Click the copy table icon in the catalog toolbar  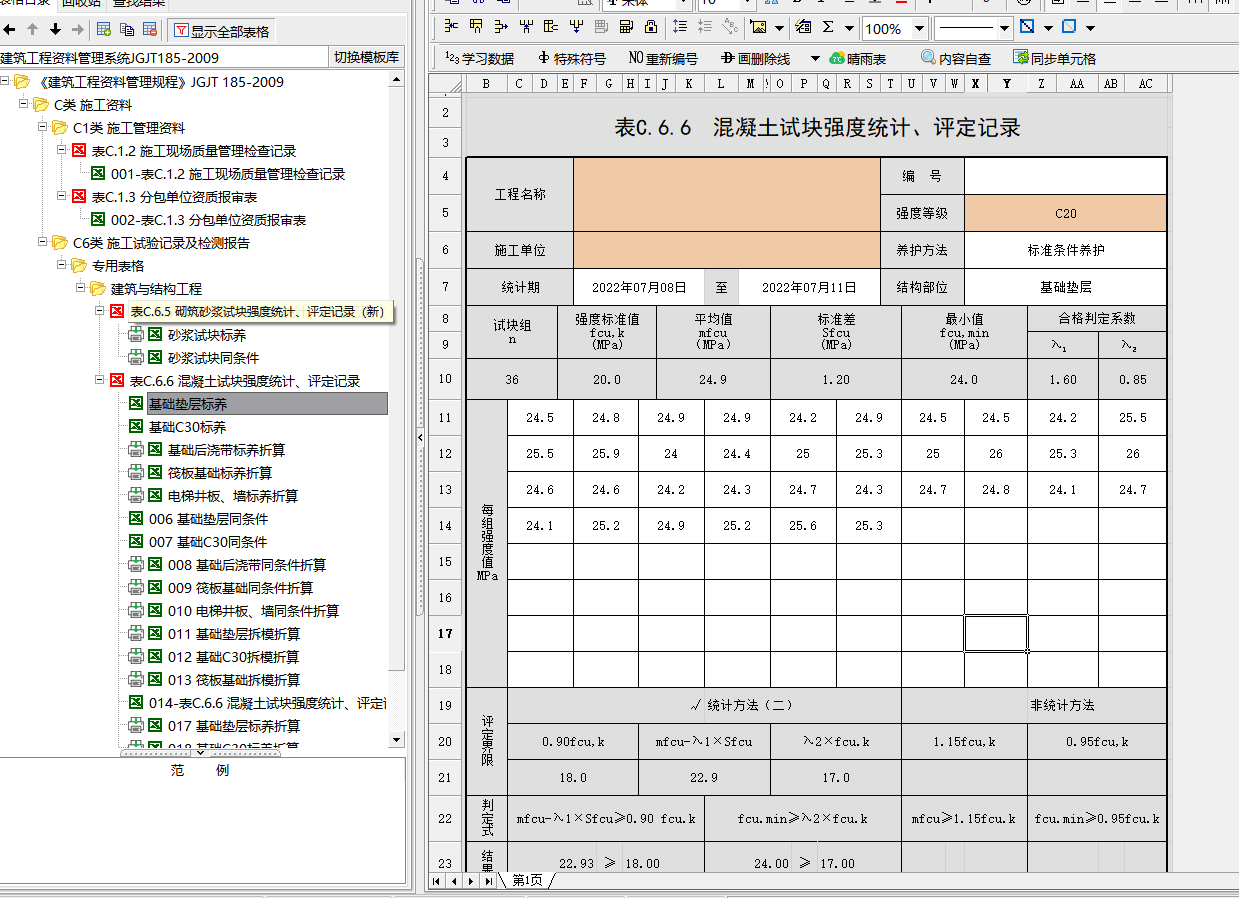coord(127,30)
